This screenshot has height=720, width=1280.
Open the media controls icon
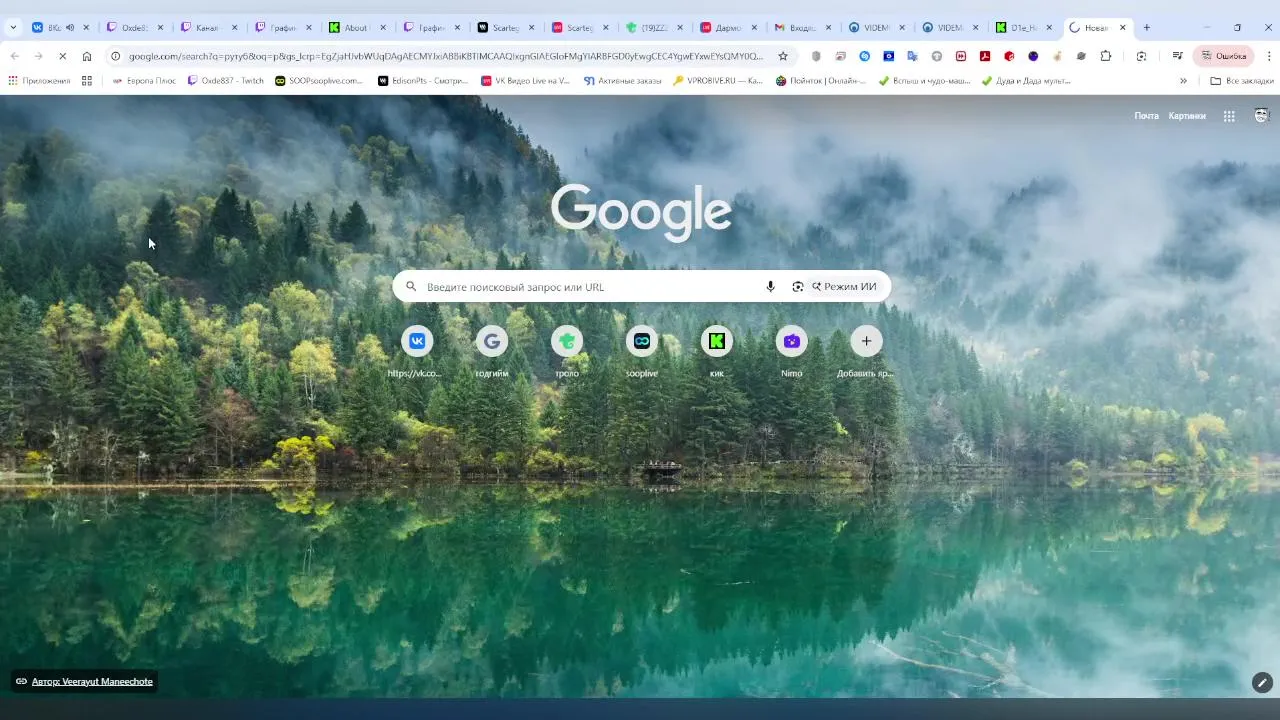pyautogui.click(x=1177, y=56)
